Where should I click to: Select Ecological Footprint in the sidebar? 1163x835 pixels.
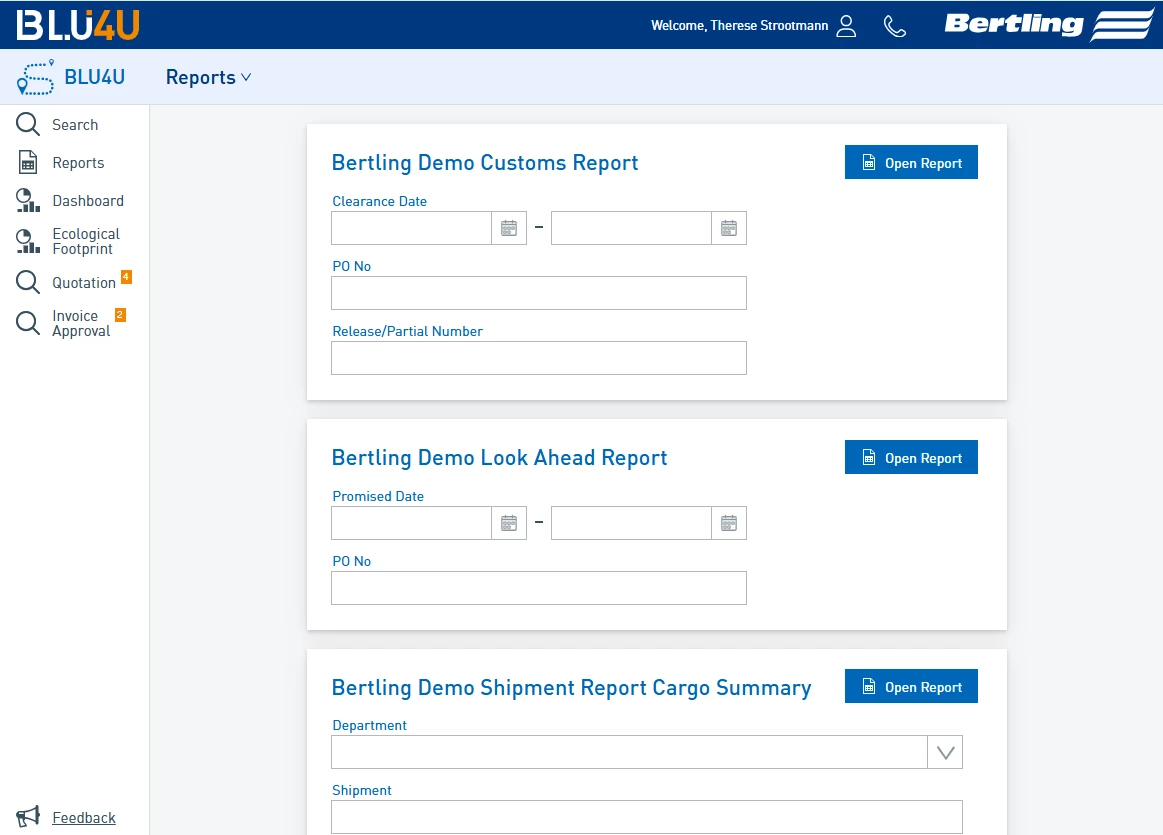(x=86, y=241)
